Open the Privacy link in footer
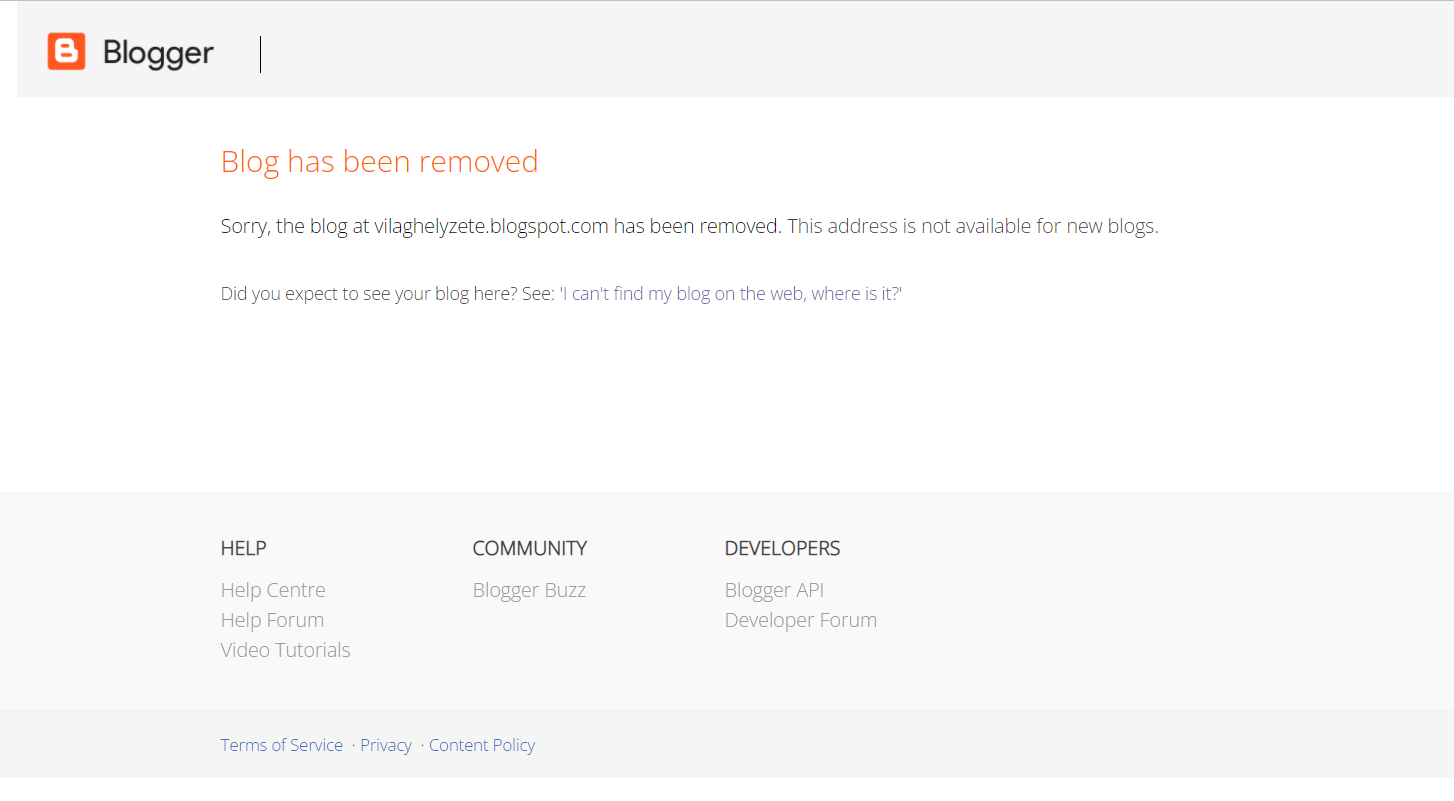 tap(386, 745)
